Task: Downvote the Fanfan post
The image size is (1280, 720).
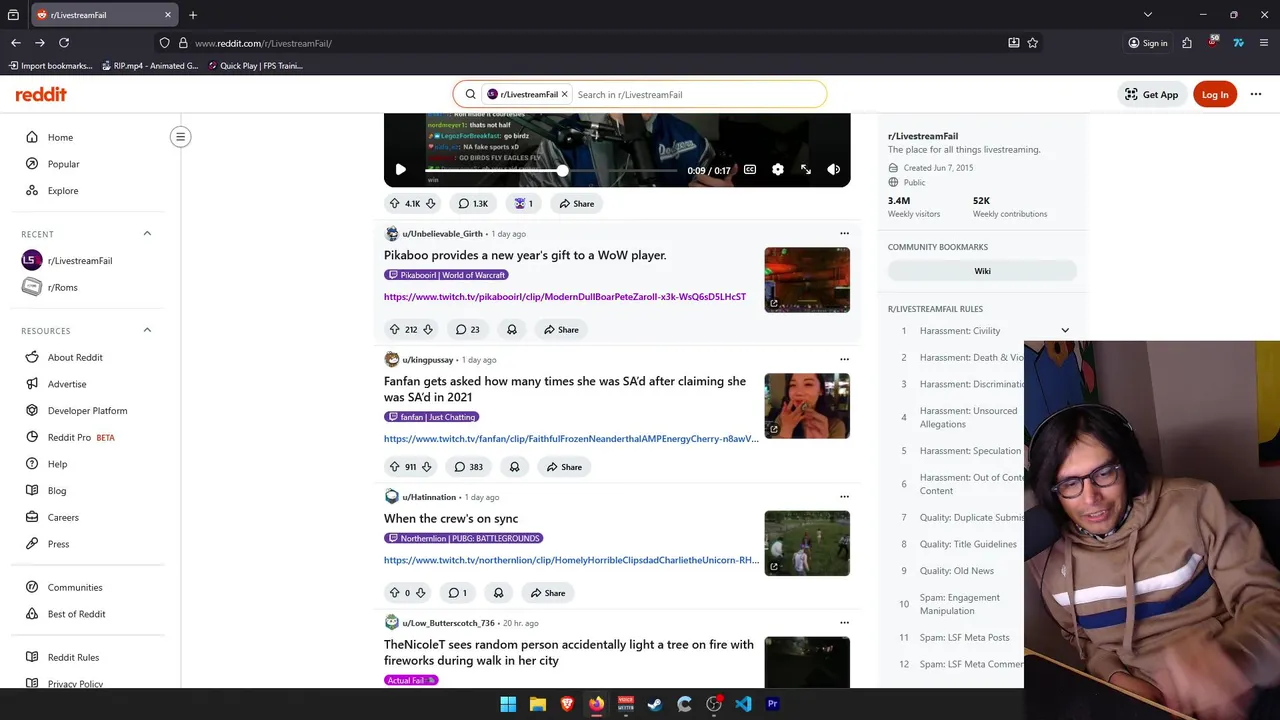Action: click(x=427, y=467)
